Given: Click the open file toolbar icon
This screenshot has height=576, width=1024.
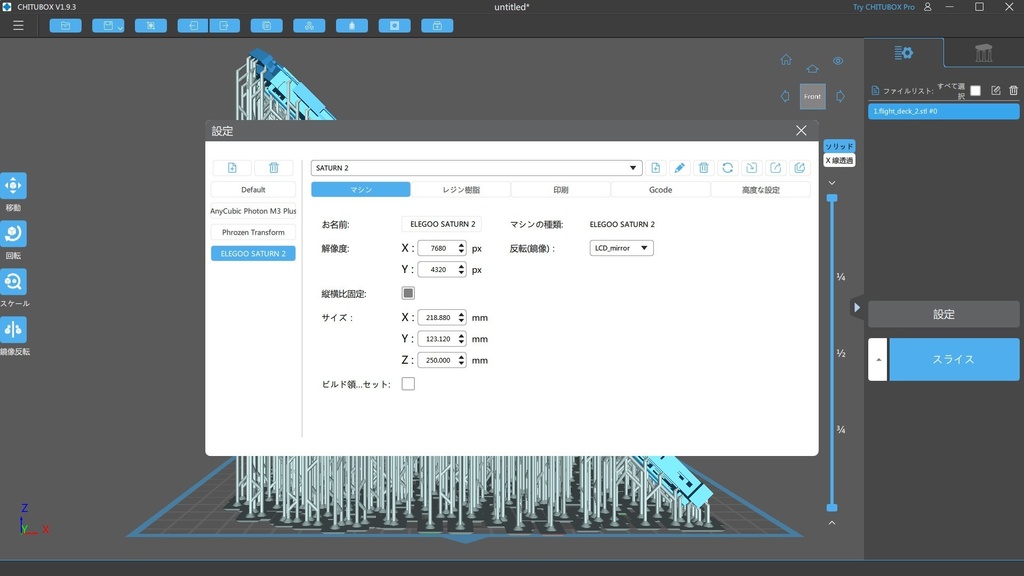Looking at the screenshot, I should [65, 25].
